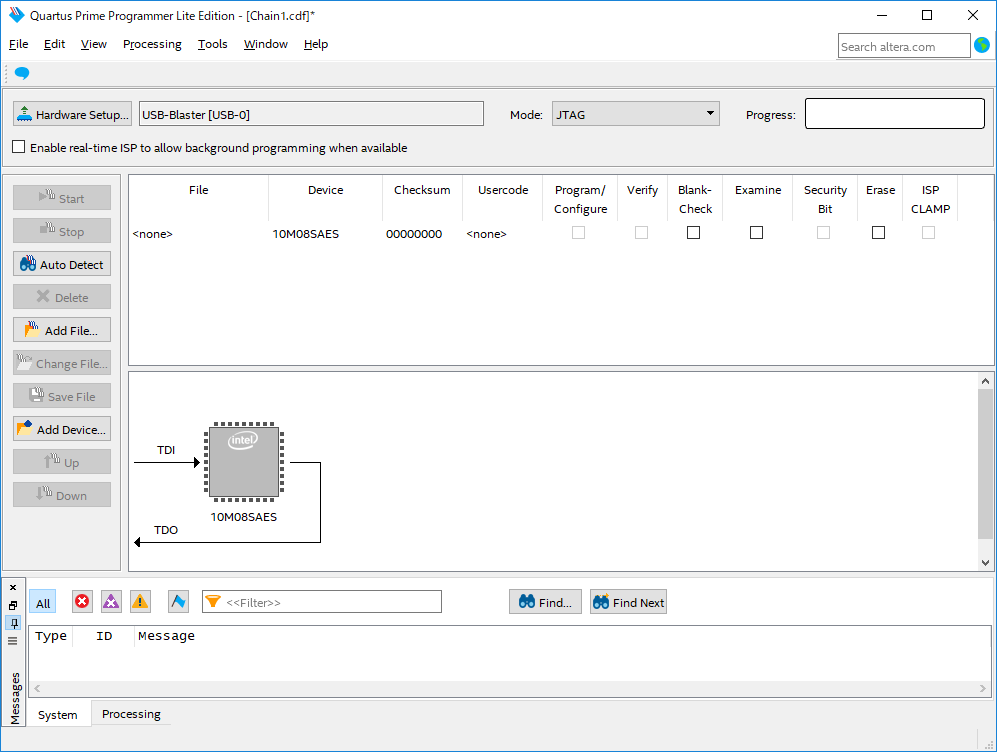Click the Intel chip device in chain diagram
Viewport: 997px width, 752px height.
(244, 461)
